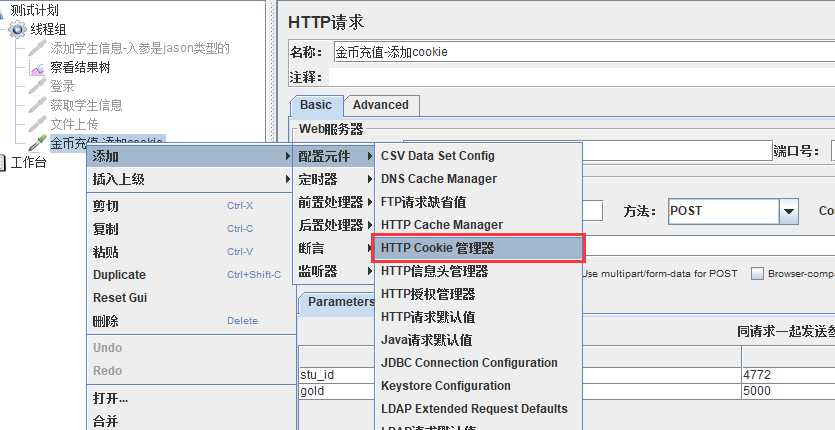Screen dimensions: 835x430
Task: Select the 文件上传 tree node
Action: point(74,124)
